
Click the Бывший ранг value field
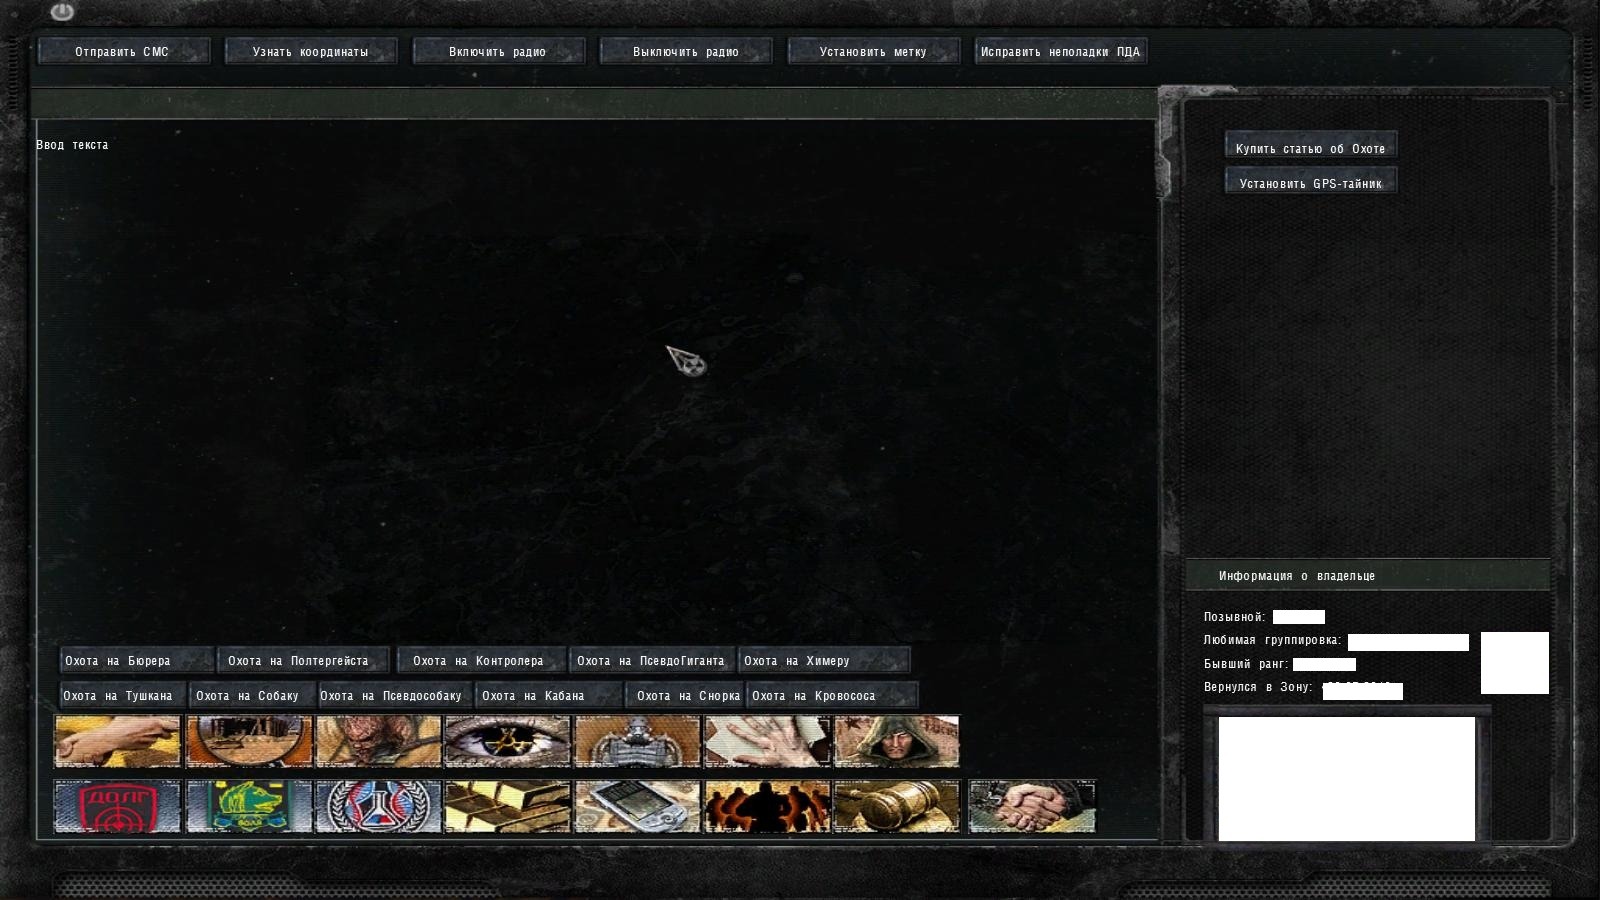point(1324,664)
